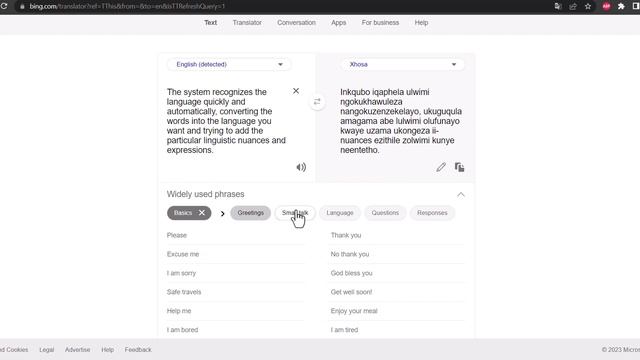Screen dimensions: 640x360
Task: Open browser extensions puzzle icon
Action: (x=621, y=6)
